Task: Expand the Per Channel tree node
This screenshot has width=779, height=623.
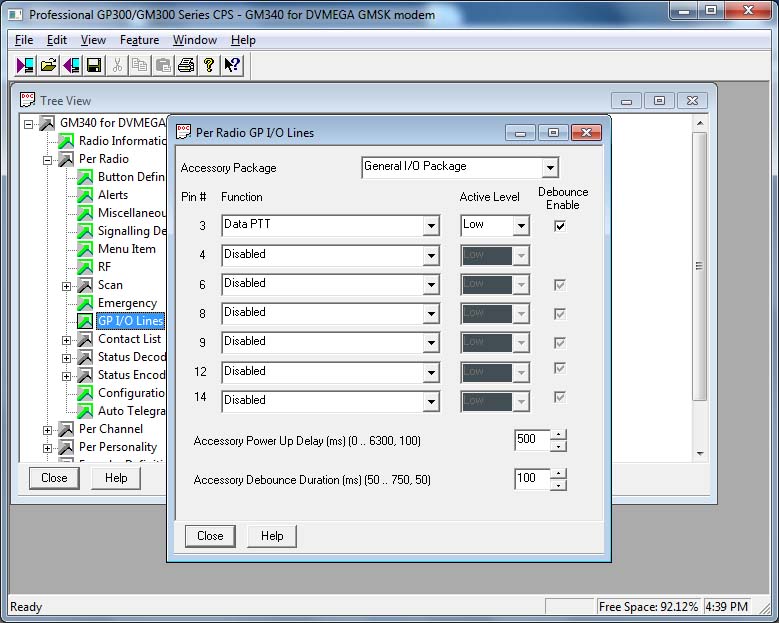Action: pyautogui.click(x=48, y=430)
